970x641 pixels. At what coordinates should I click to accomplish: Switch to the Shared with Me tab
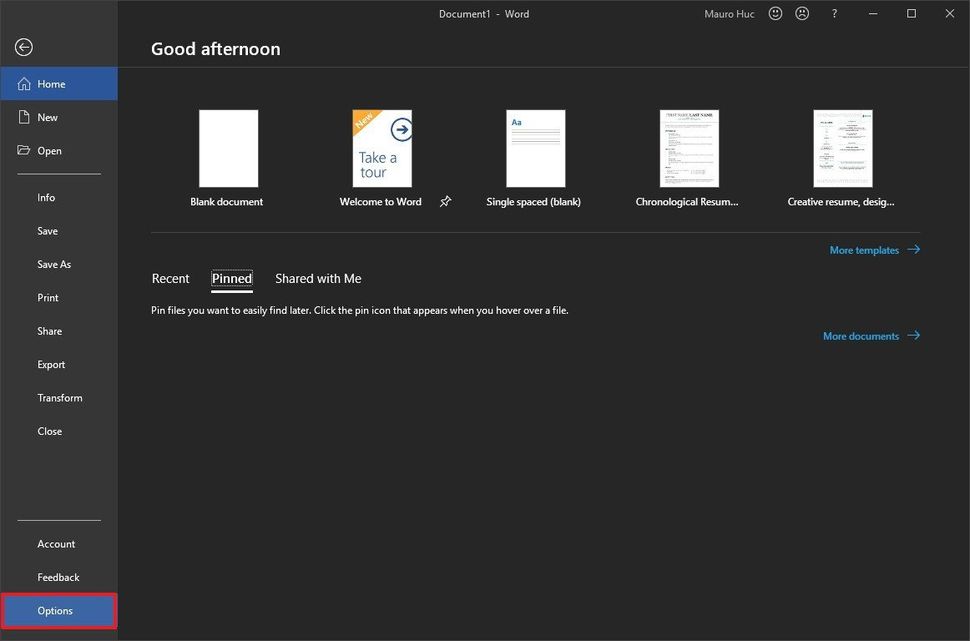tap(318, 278)
